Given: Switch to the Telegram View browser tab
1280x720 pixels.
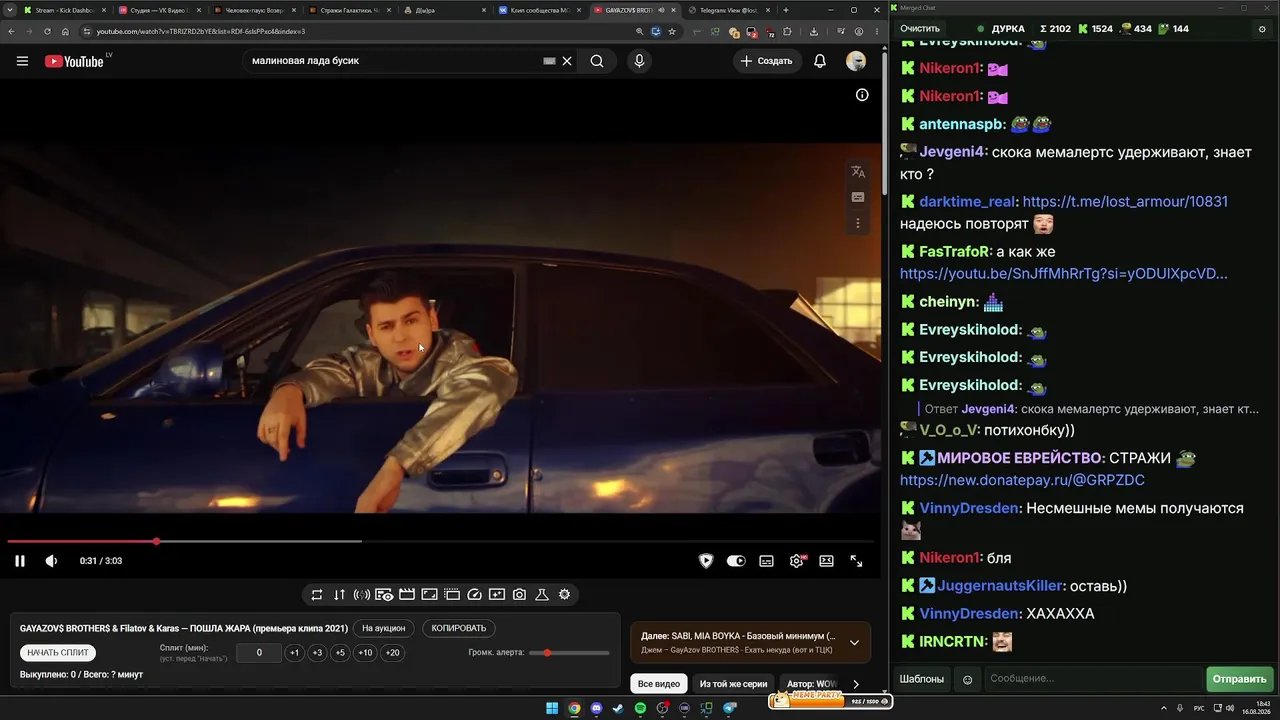Looking at the screenshot, I should [727, 10].
